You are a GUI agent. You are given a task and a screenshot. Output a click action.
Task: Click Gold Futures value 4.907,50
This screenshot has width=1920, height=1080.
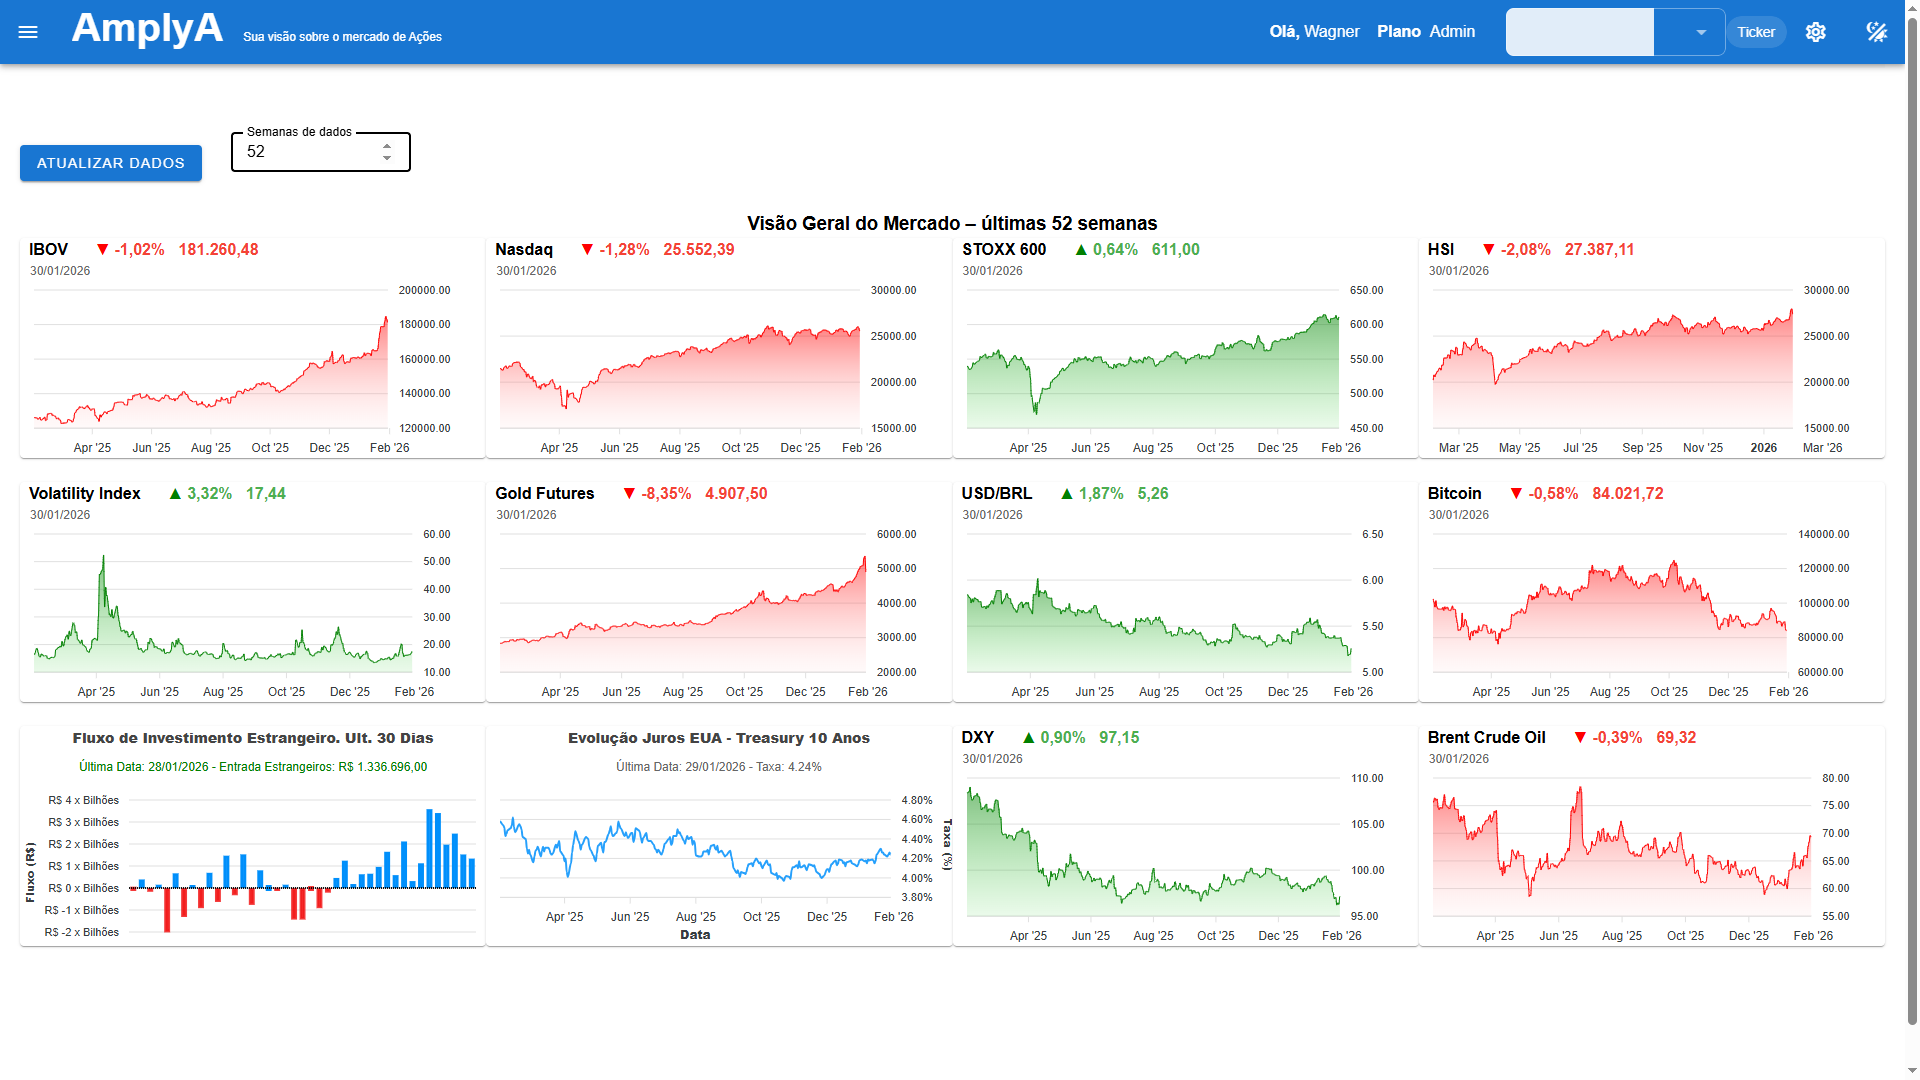coord(736,494)
